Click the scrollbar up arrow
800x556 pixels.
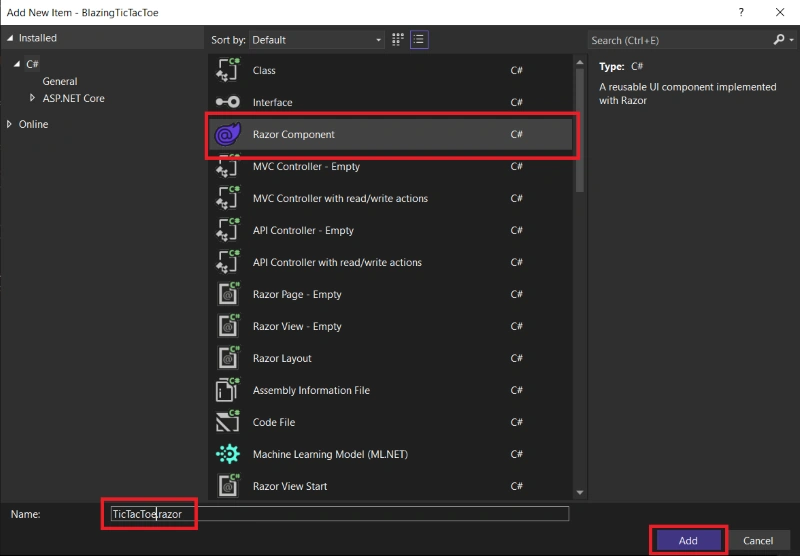point(580,62)
